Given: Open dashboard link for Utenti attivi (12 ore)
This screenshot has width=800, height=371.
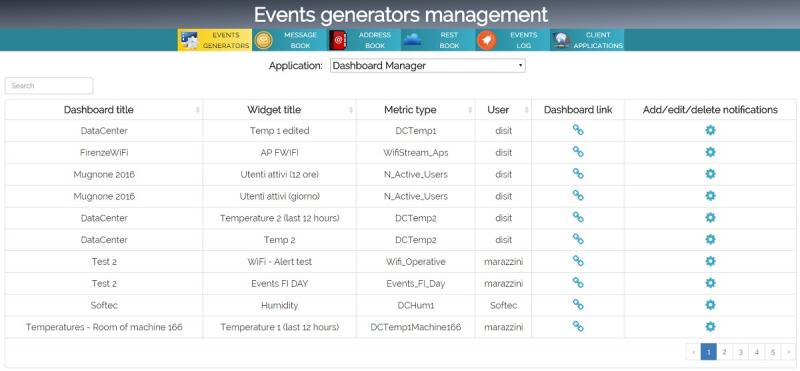Looking at the screenshot, I should click(x=578, y=174).
